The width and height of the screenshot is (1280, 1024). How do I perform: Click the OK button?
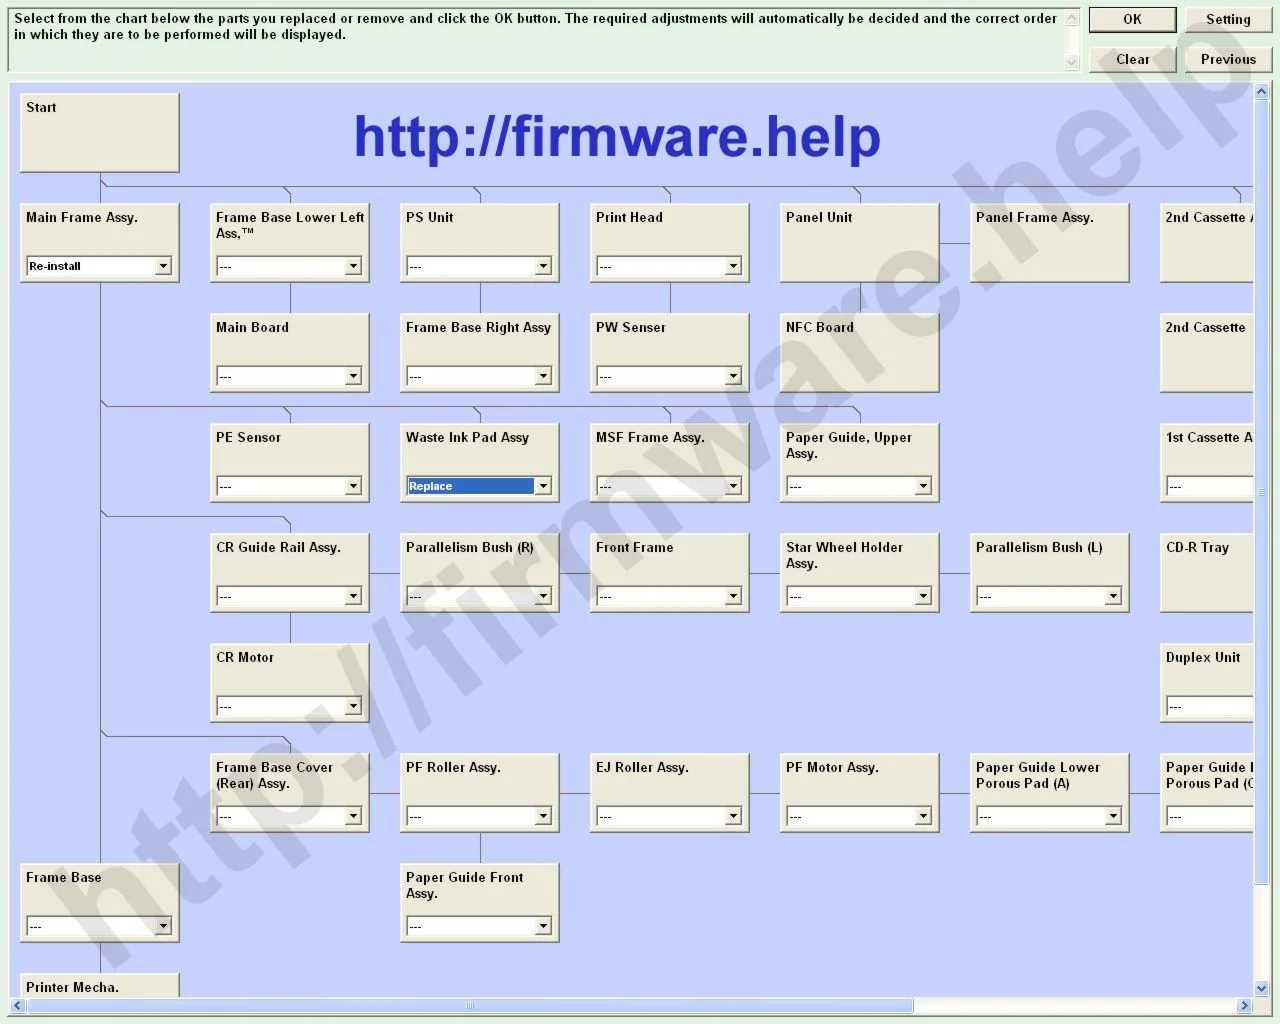[x=1132, y=19]
